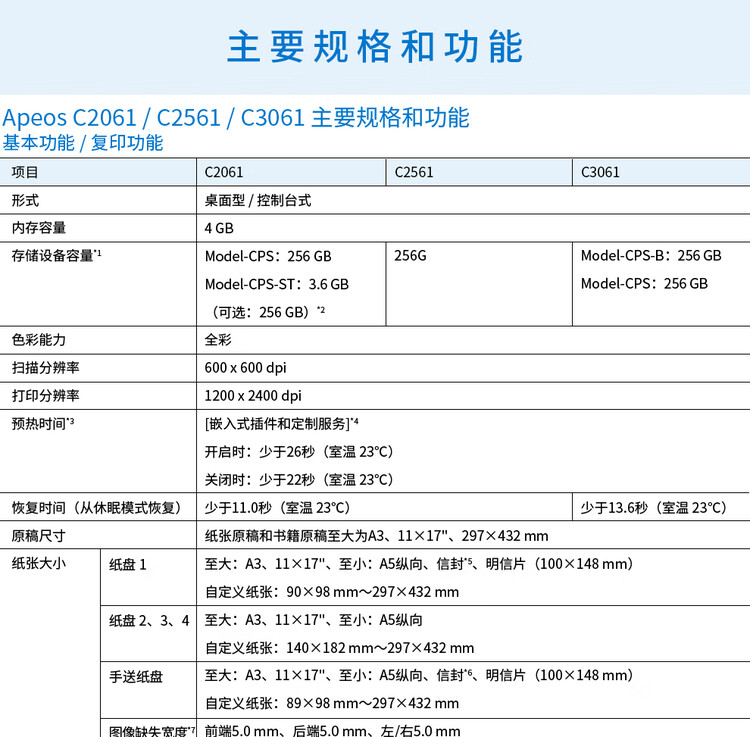Image resolution: width=750 pixels, height=737 pixels.
Task: Click the 手送纸盘 line ending 明信片（100×148 mm）
Action: [419, 675]
